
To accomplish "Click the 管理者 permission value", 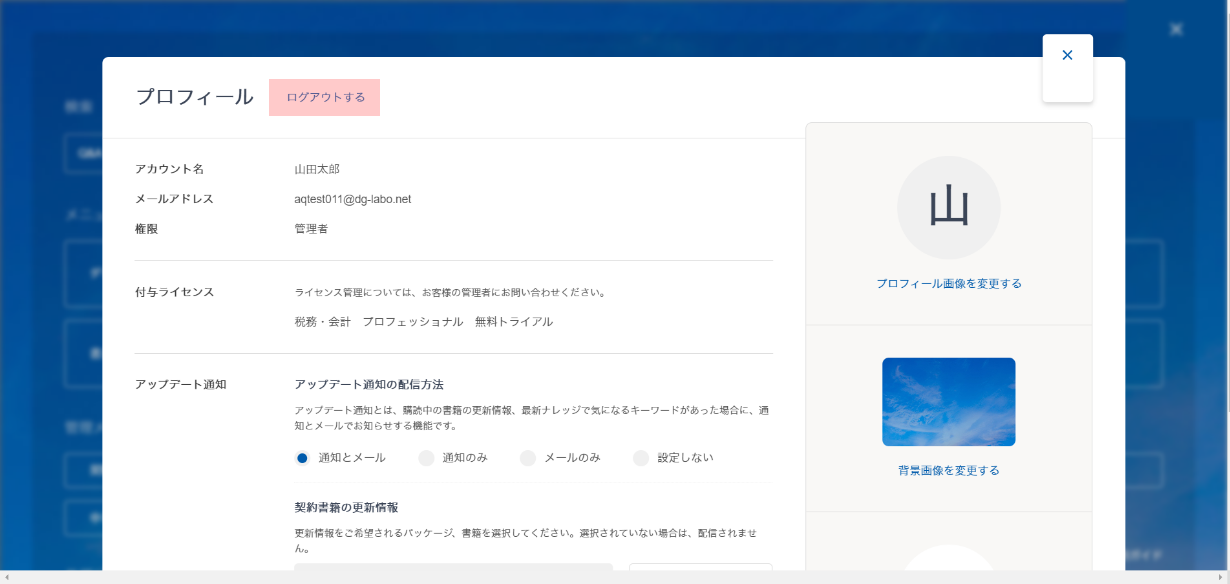I will click(311, 229).
